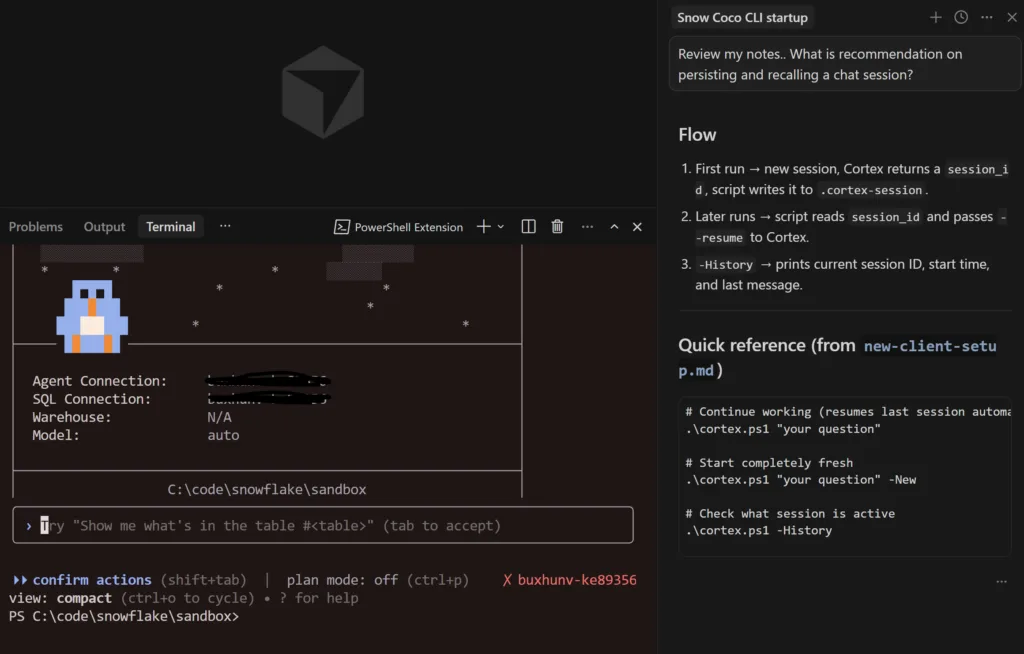Maximize the panel with upward chevron

click(x=614, y=227)
